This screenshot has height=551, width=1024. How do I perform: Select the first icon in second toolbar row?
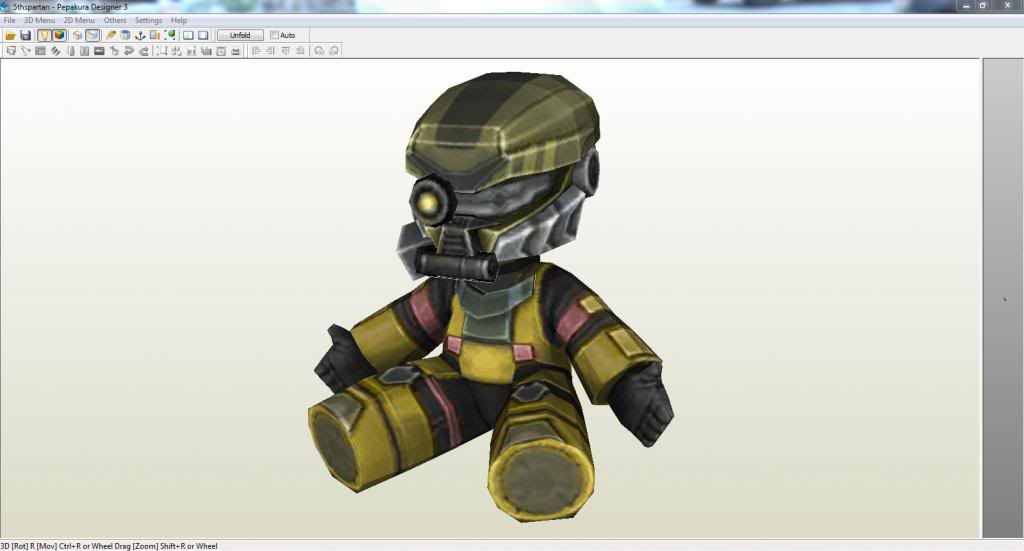(x=11, y=51)
